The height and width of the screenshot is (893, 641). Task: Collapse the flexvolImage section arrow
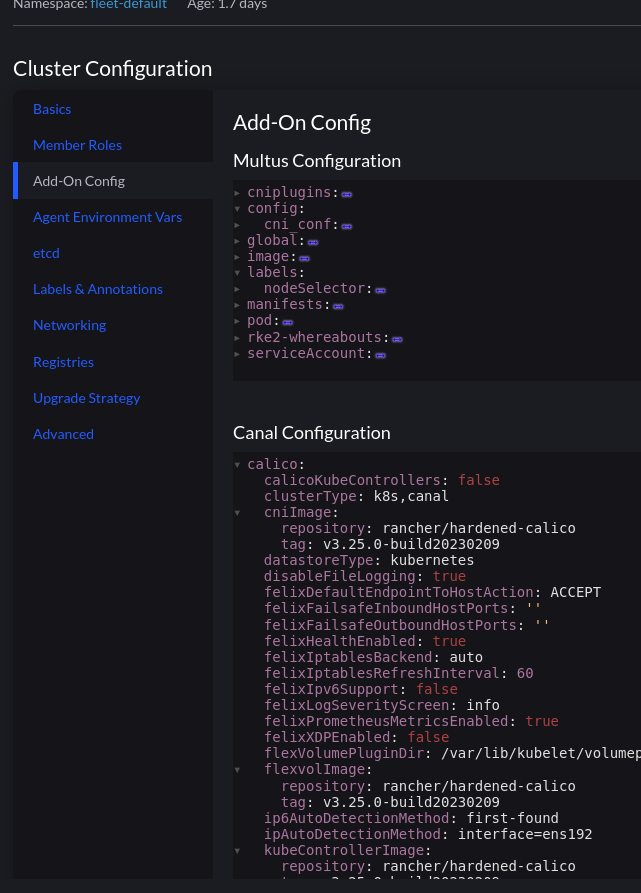pyautogui.click(x=237, y=770)
